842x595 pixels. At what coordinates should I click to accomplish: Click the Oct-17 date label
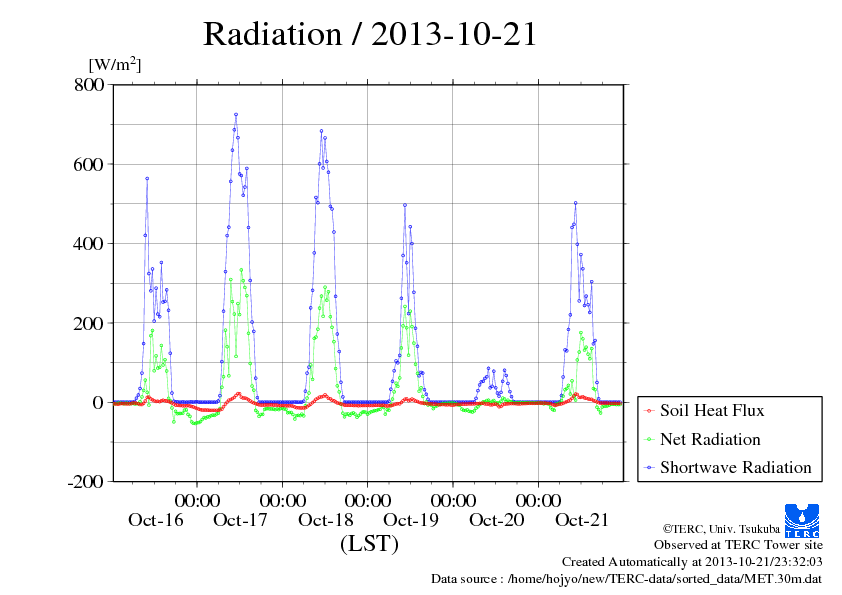coord(240,520)
